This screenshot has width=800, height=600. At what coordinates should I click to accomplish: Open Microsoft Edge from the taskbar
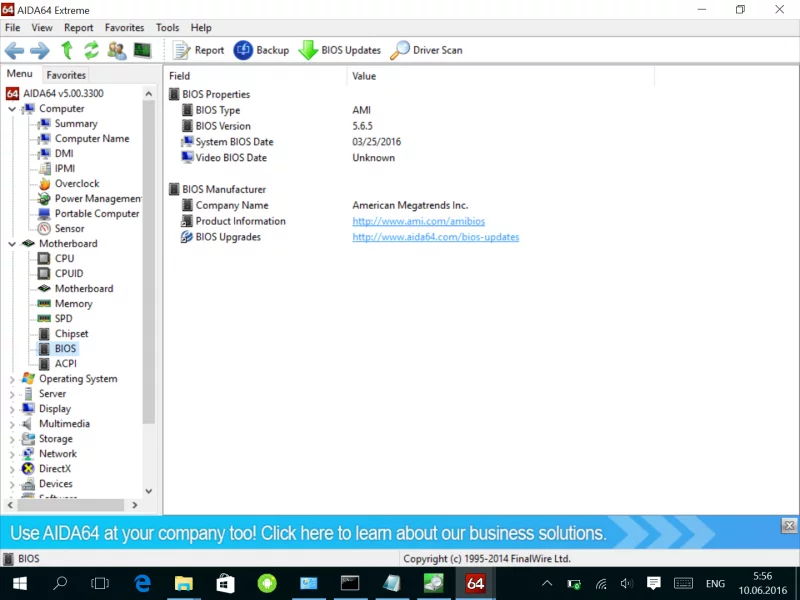point(142,583)
